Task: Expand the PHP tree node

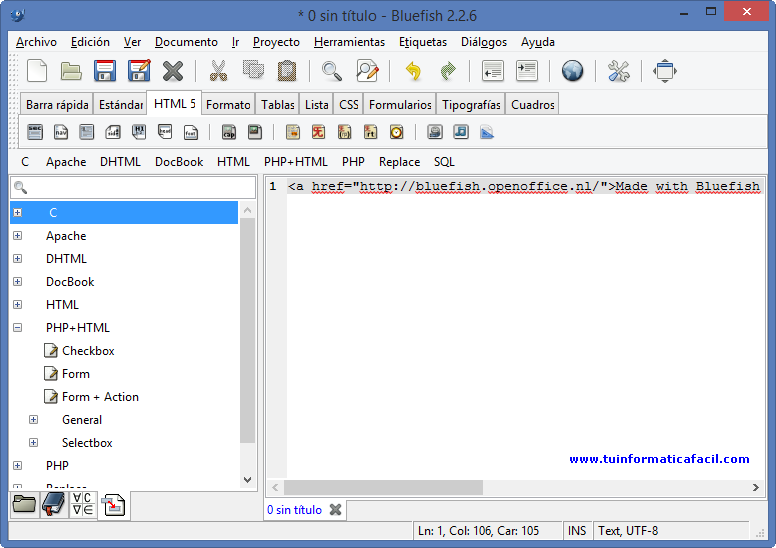Action: tap(18, 466)
